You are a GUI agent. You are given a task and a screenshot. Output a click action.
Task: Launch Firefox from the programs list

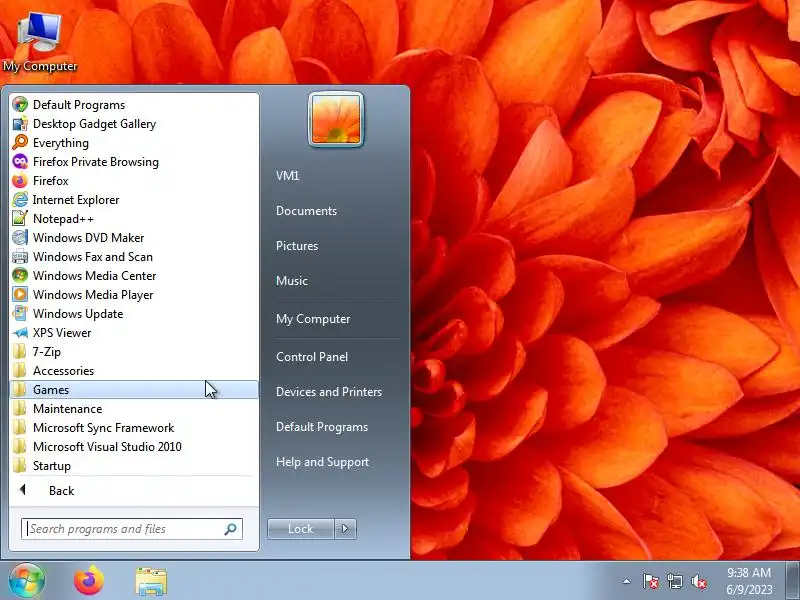134,181
